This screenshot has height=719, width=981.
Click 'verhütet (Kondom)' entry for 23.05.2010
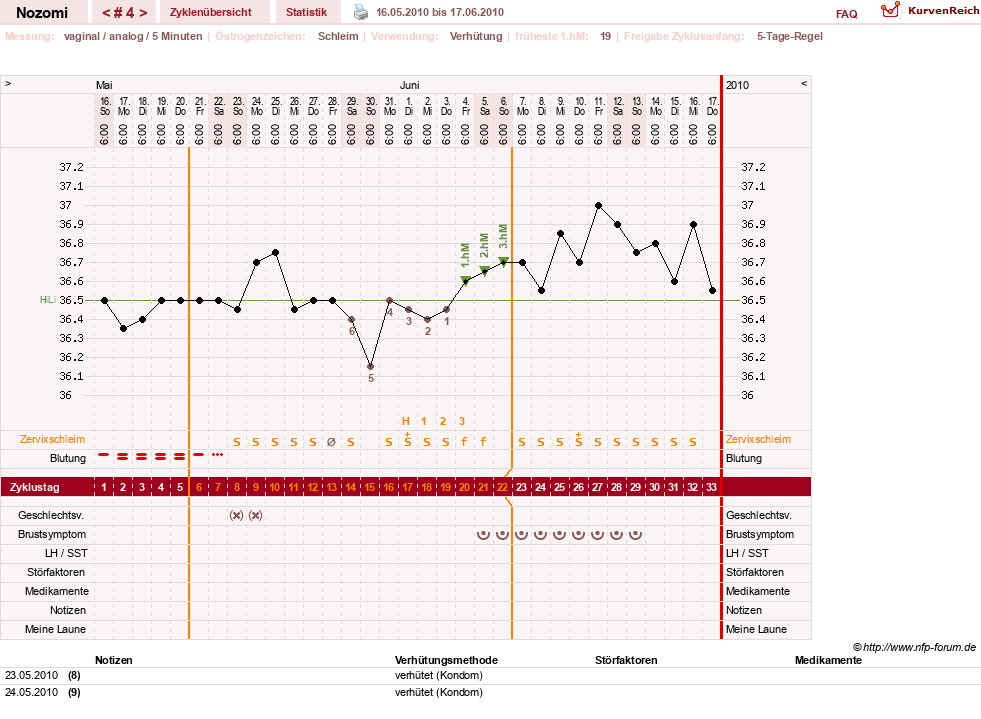(439, 676)
